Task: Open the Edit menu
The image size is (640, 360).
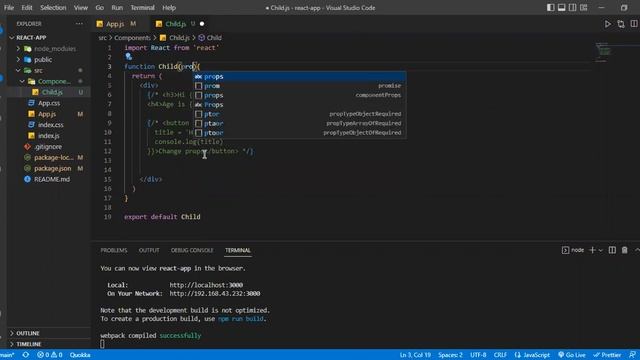Action: pyautogui.click(x=27, y=7)
